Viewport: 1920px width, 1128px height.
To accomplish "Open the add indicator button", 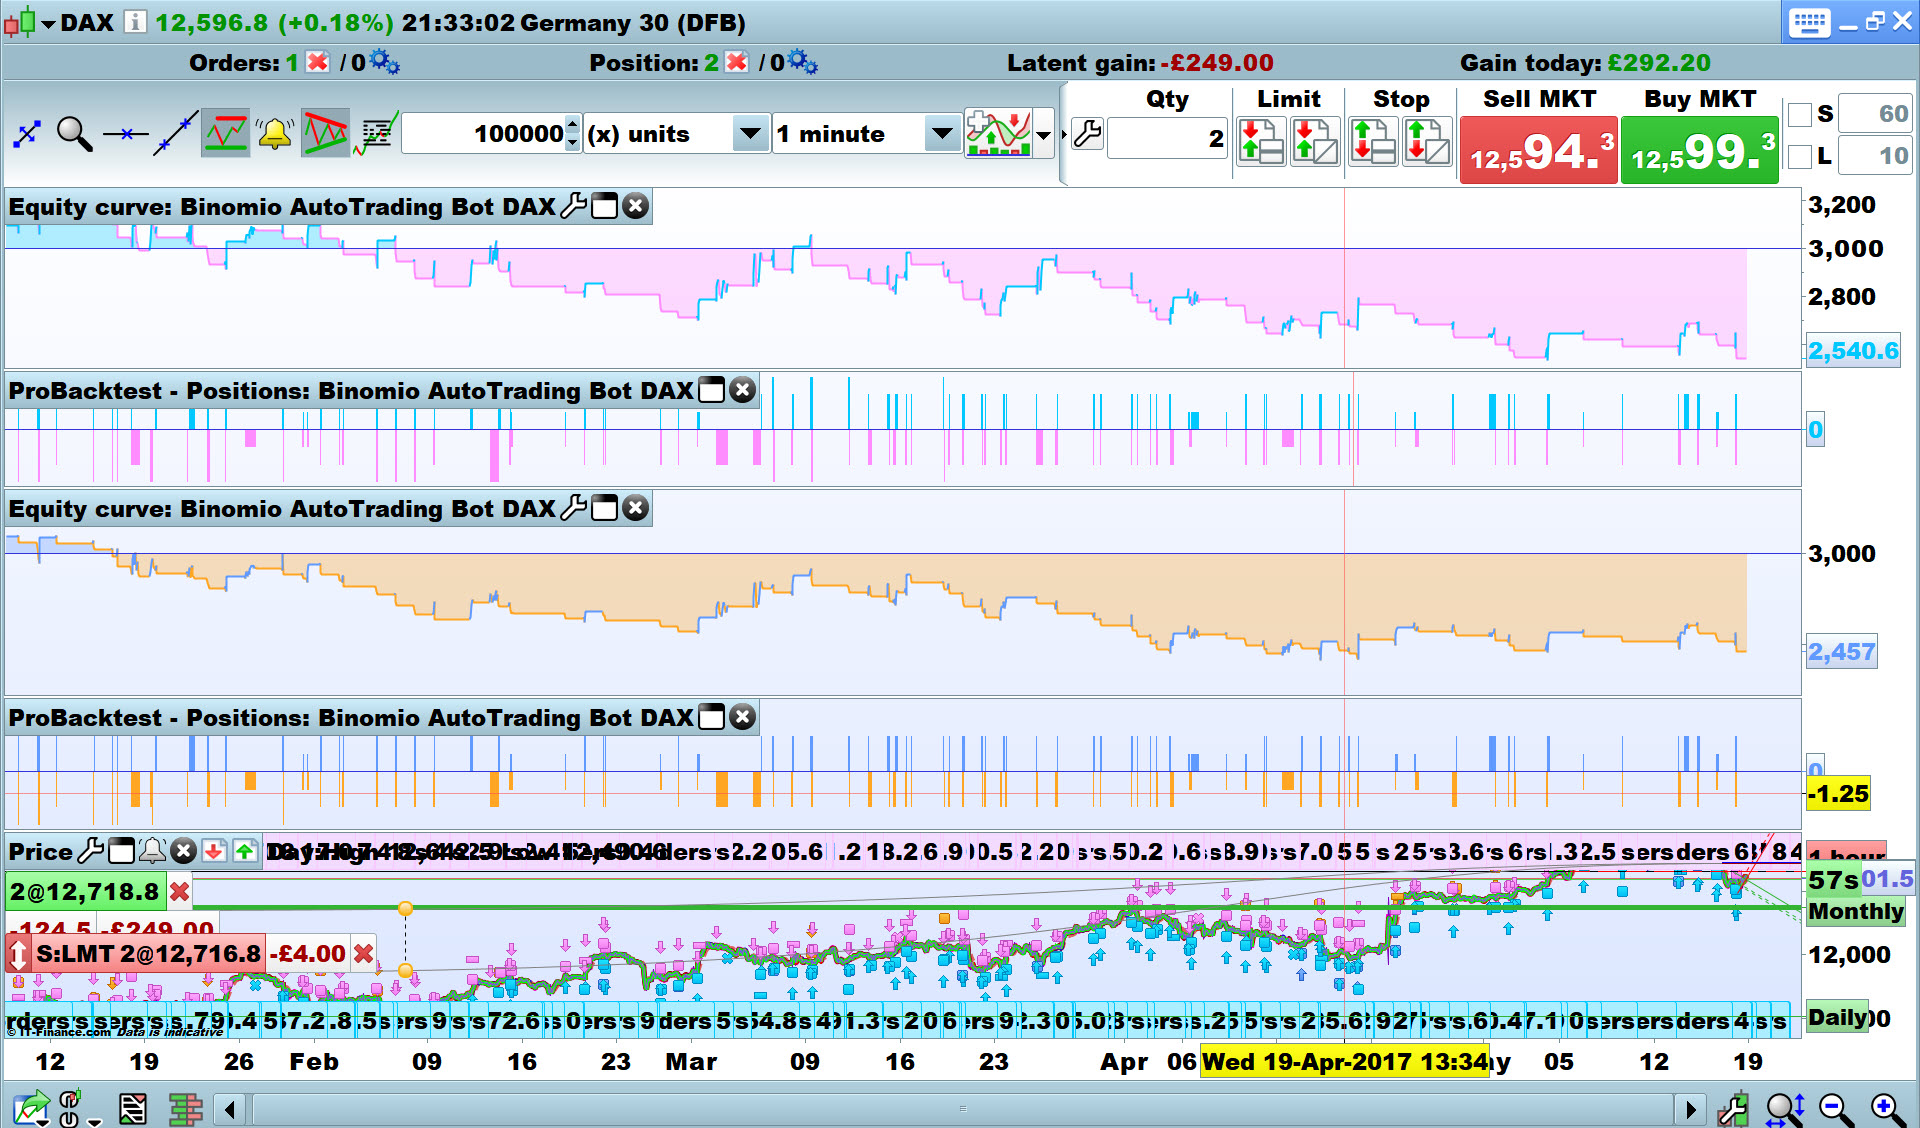I will click(x=997, y=134).
